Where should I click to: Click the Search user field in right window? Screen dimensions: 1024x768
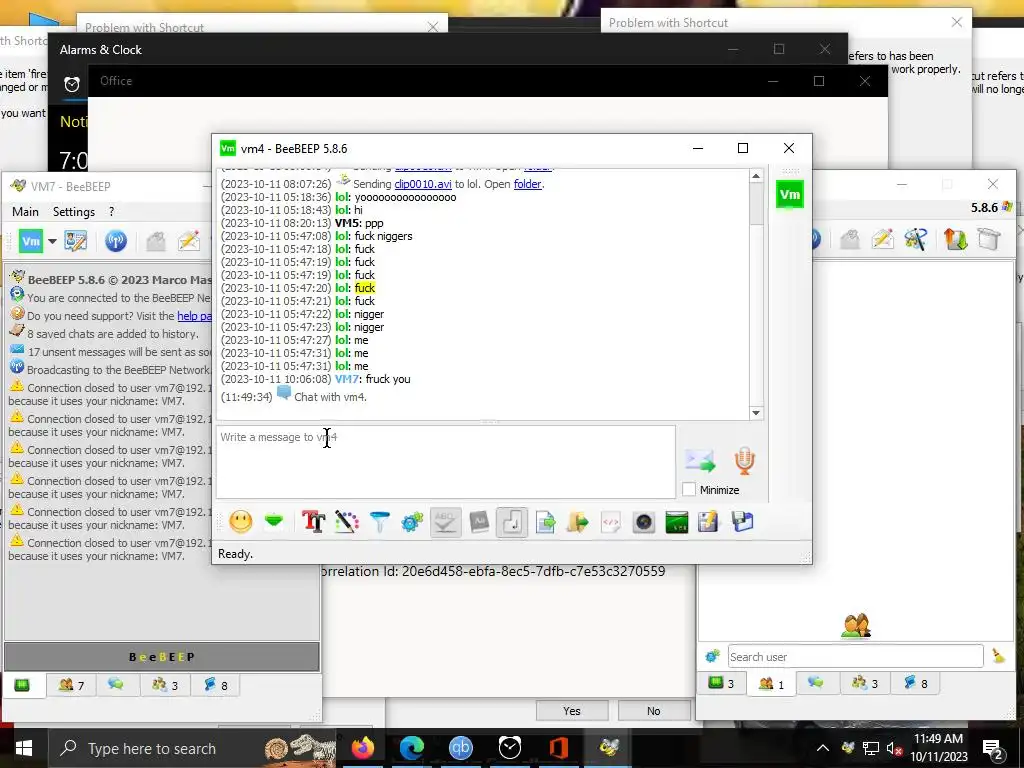(855, 656)
